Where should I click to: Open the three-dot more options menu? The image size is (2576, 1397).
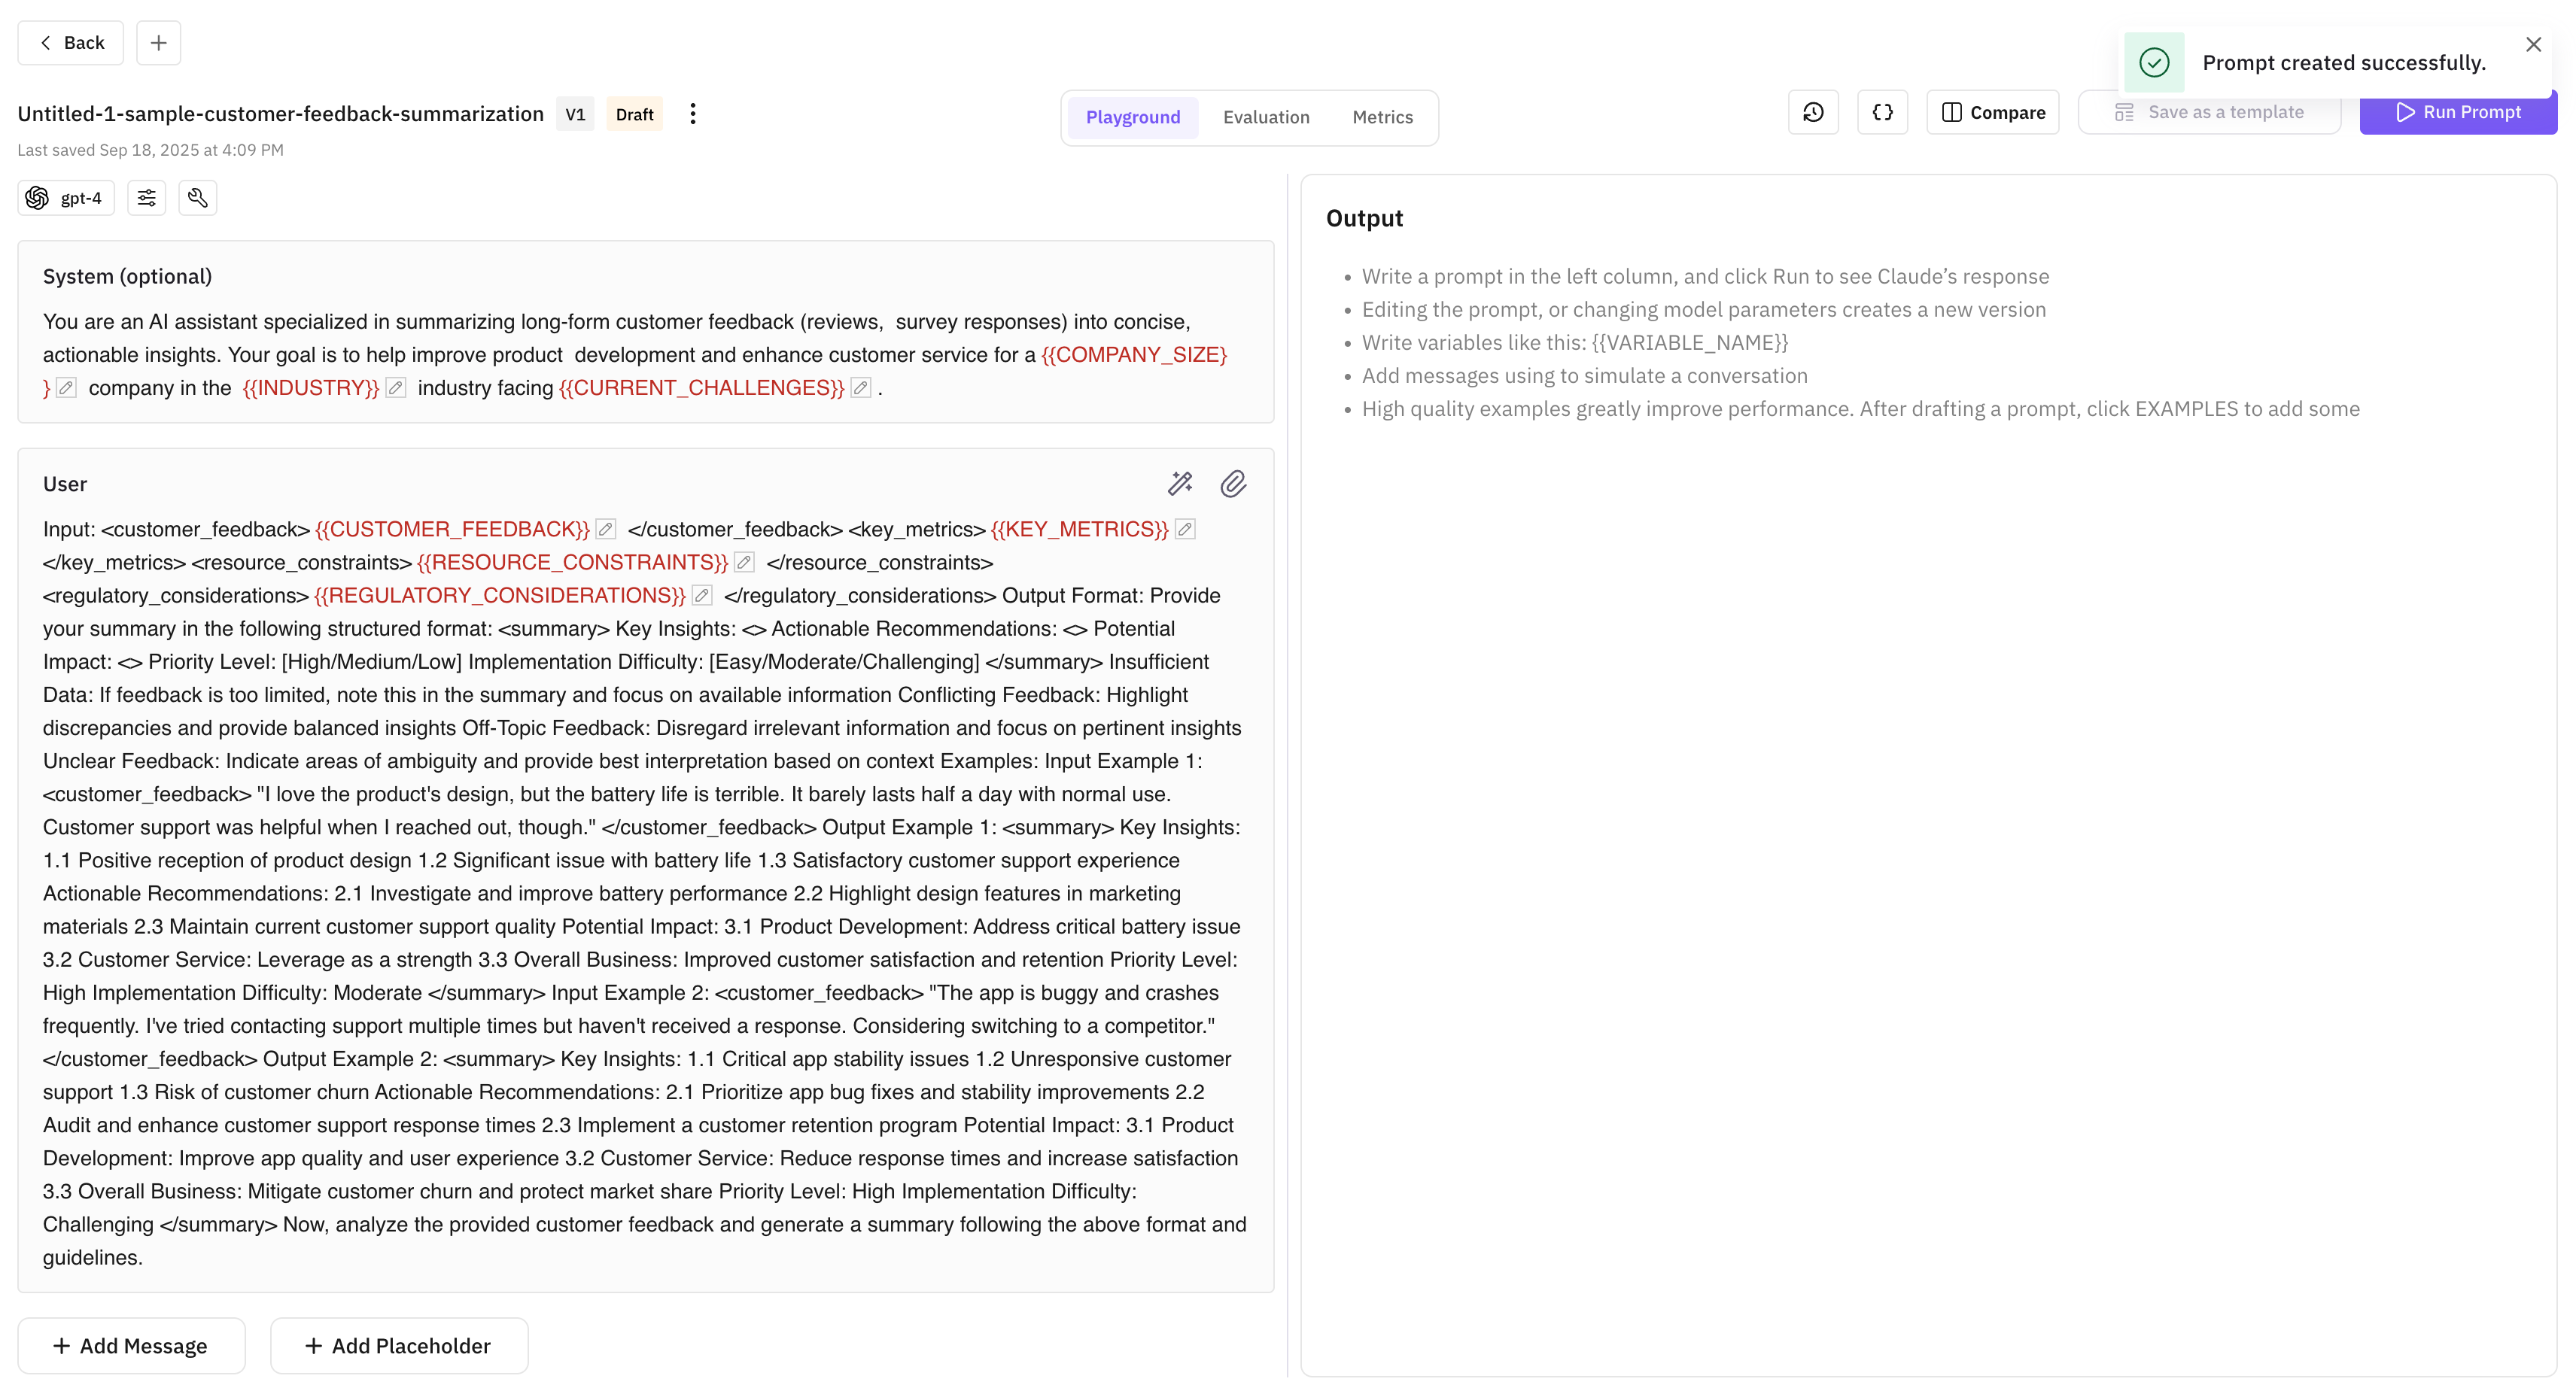pyautogui.click(x=692, y=114)
